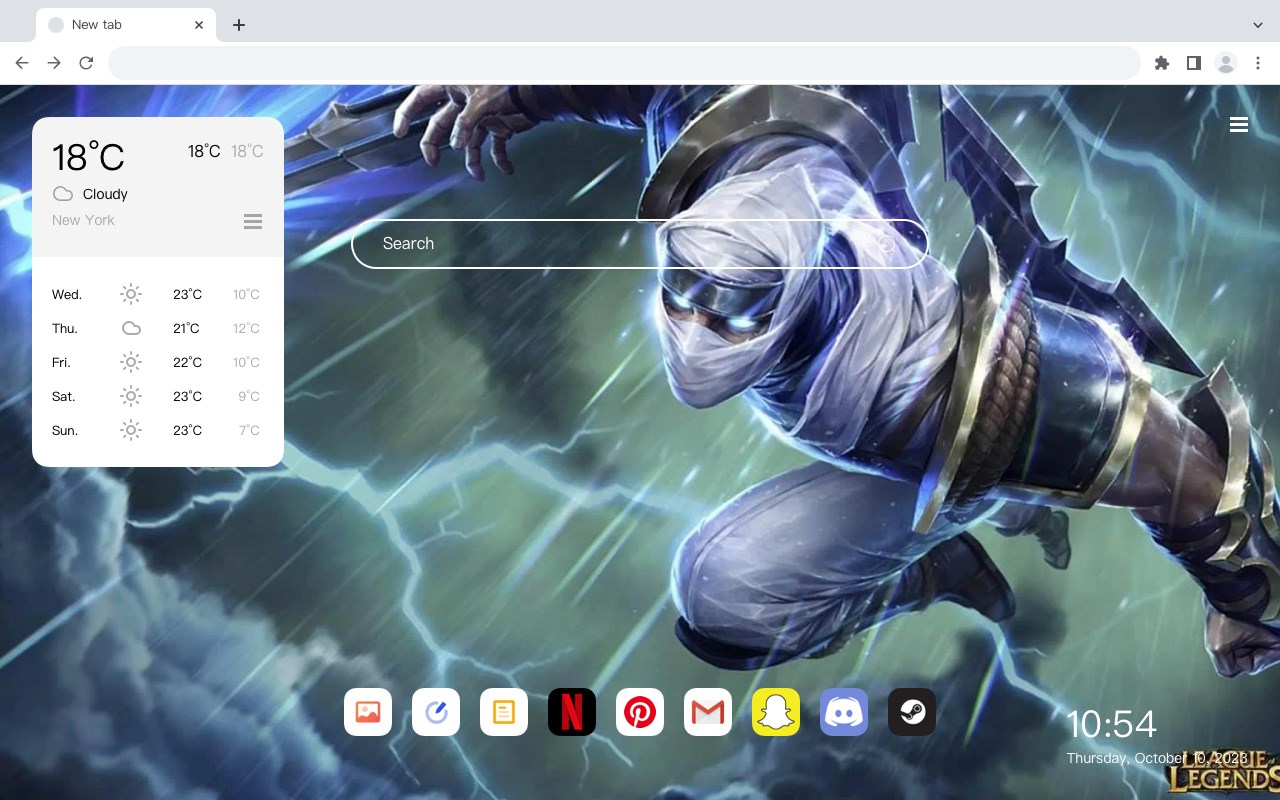Image resolution: width=1280 pixels, height=800 pixels.
Task: Open Chrome three-dot menu
Action: (x=1258, y=63)
